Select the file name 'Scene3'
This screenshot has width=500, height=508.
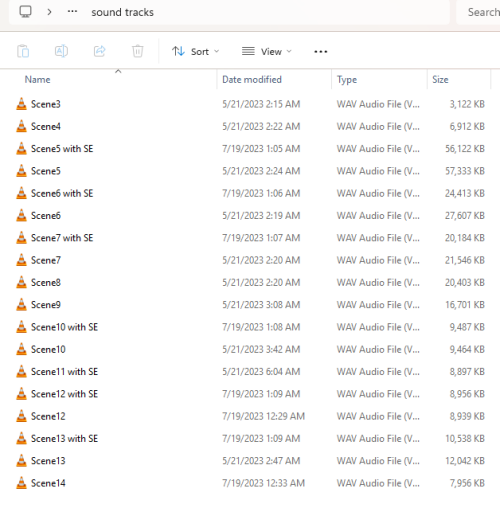pyautogui.click(x=46, y=104)
